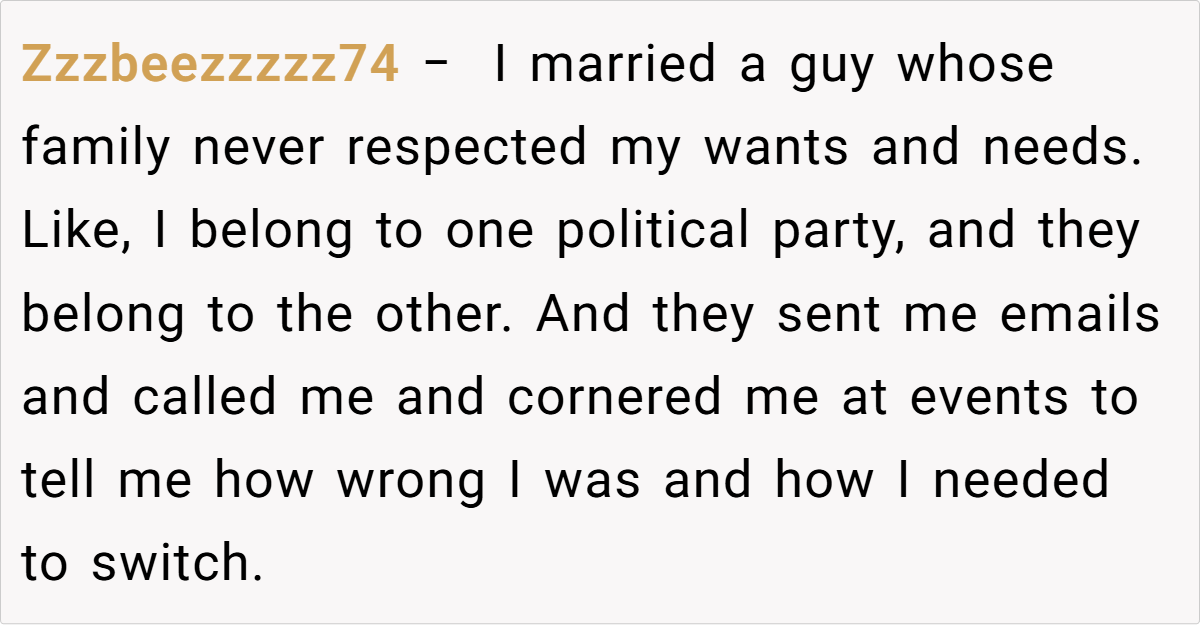The width and height of the screenshot is (1200, 625).
Task: Open the Zzzbeezzzzz74 username link
Action: 211,66
